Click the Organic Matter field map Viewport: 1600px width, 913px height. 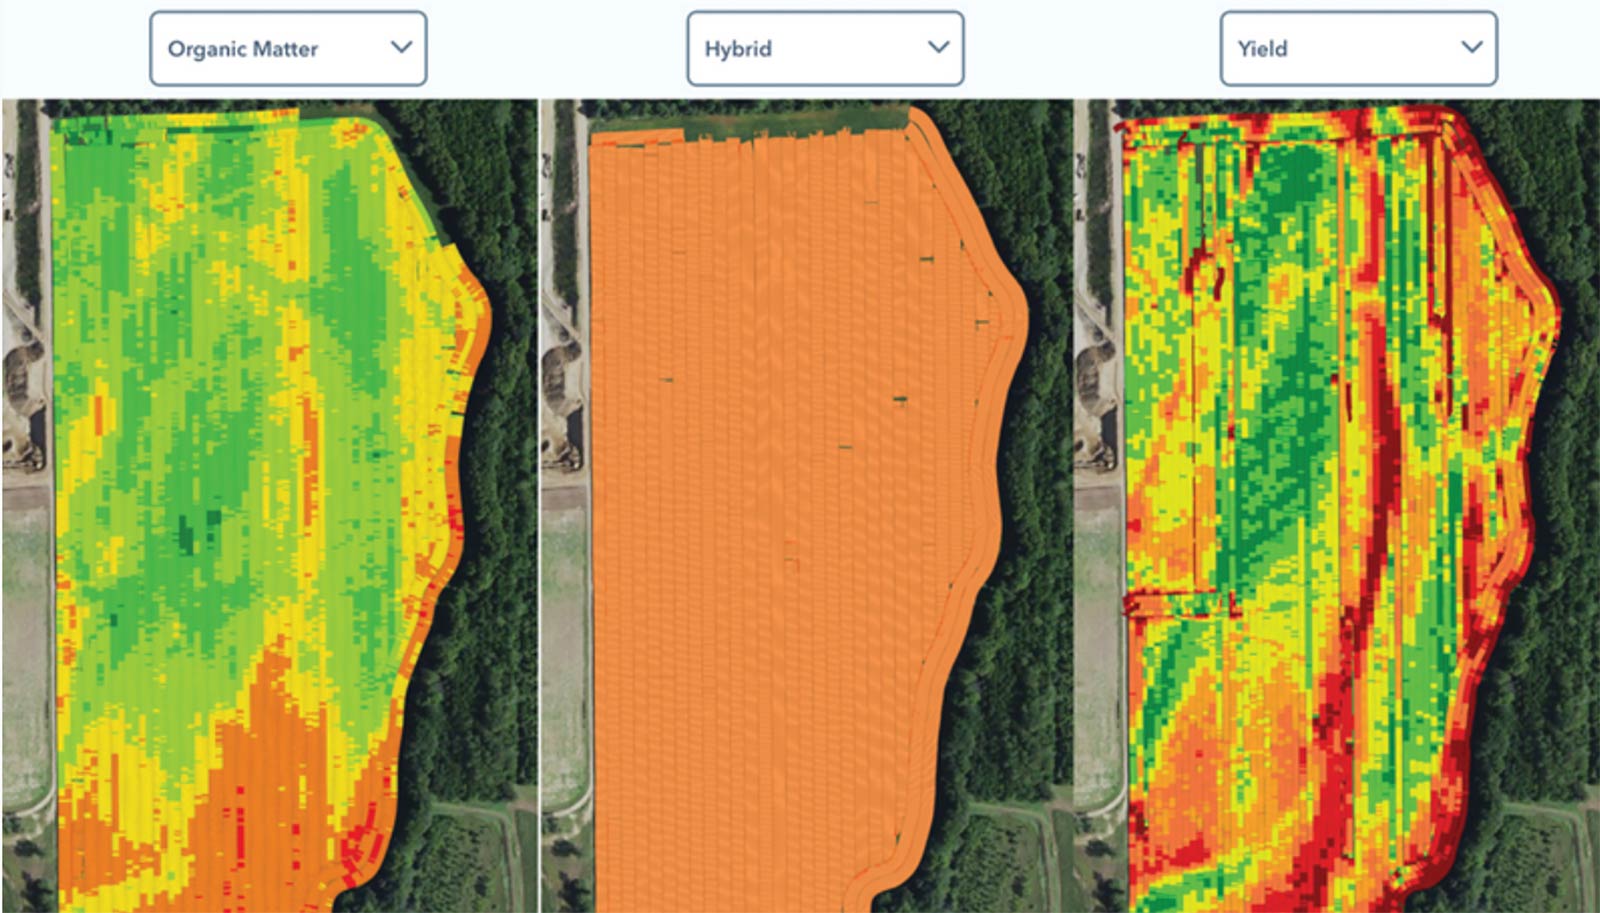click(269, 505)
